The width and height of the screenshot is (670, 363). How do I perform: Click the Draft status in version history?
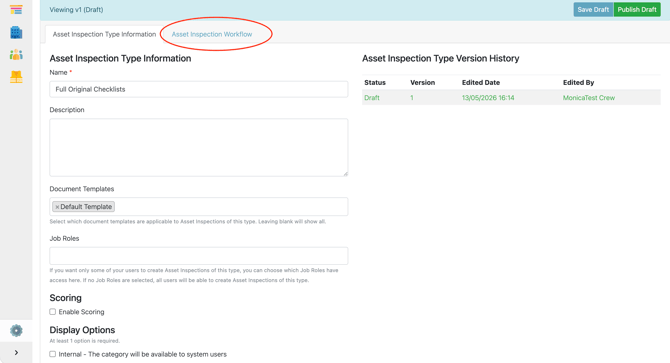coord(372,98)
